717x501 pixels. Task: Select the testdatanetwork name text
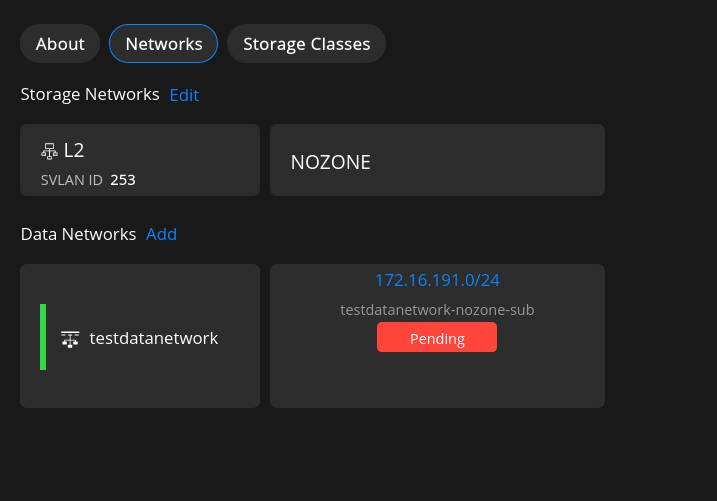click(x=154, y=339)
